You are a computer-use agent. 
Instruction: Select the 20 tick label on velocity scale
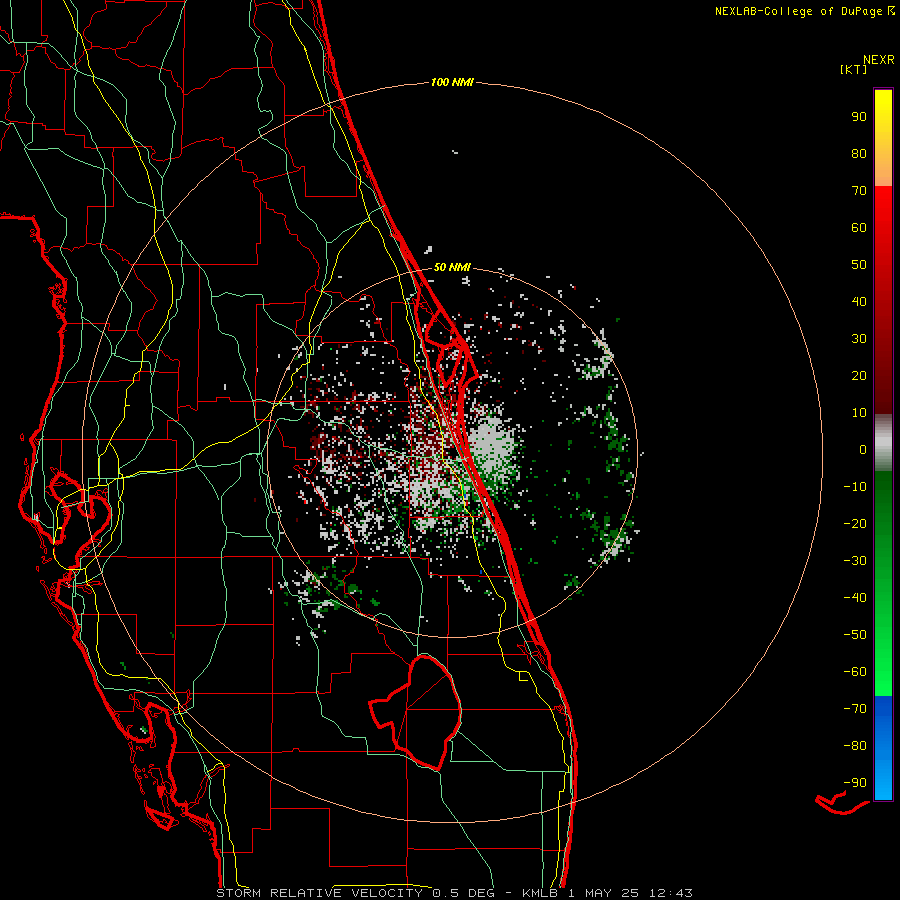859,375
